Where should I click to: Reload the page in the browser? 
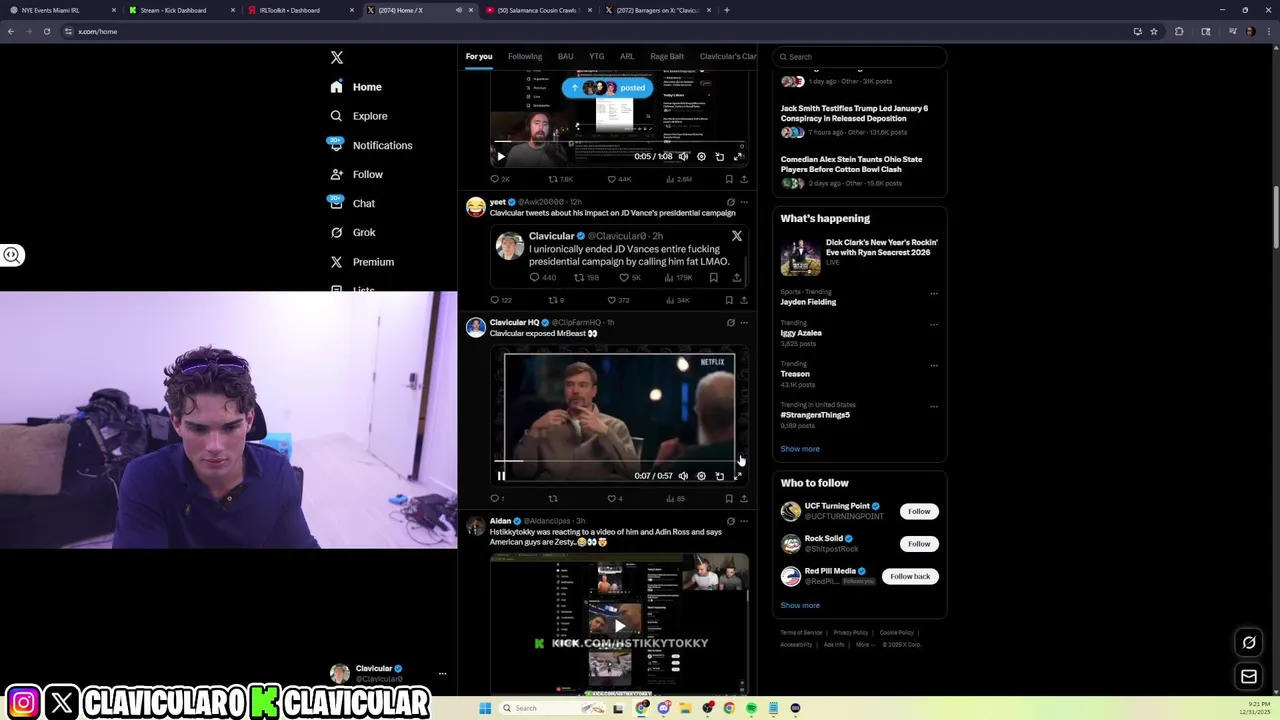pos(46,31)
